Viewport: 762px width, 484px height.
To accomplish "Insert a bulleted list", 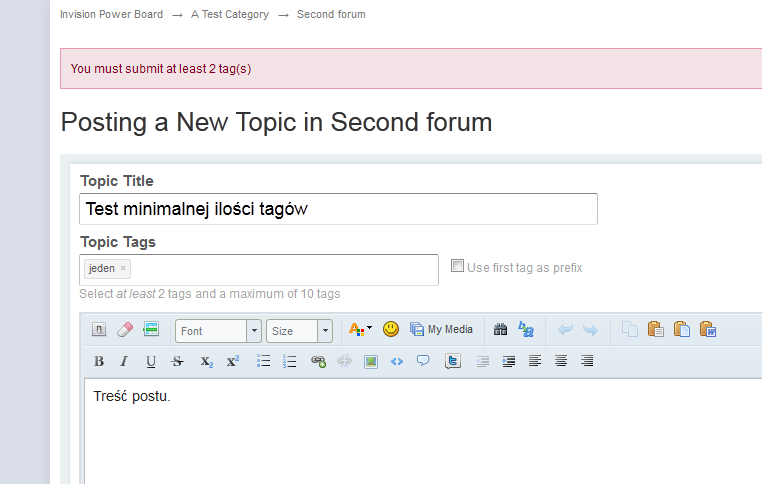I will 263,361.
